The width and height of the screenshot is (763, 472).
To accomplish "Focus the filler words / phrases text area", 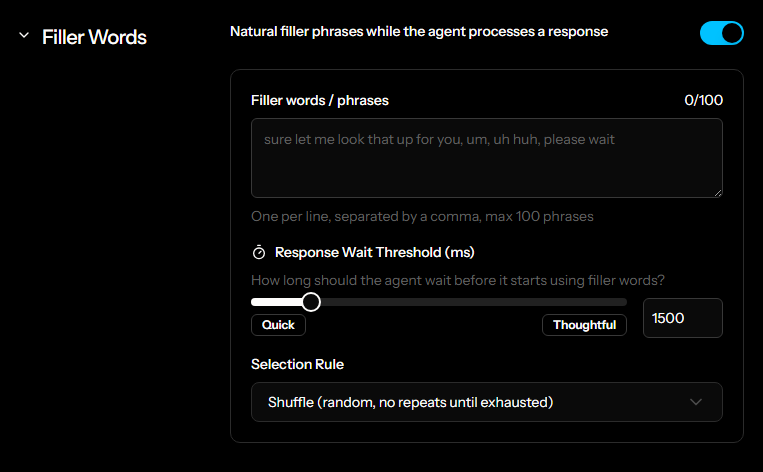I will 486,158.
